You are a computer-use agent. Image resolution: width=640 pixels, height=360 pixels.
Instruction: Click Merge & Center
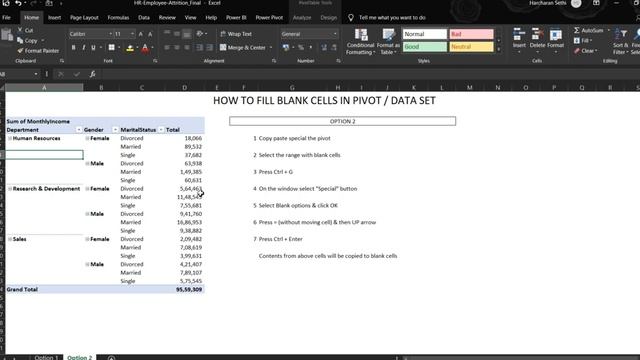[x=243, y=47]
